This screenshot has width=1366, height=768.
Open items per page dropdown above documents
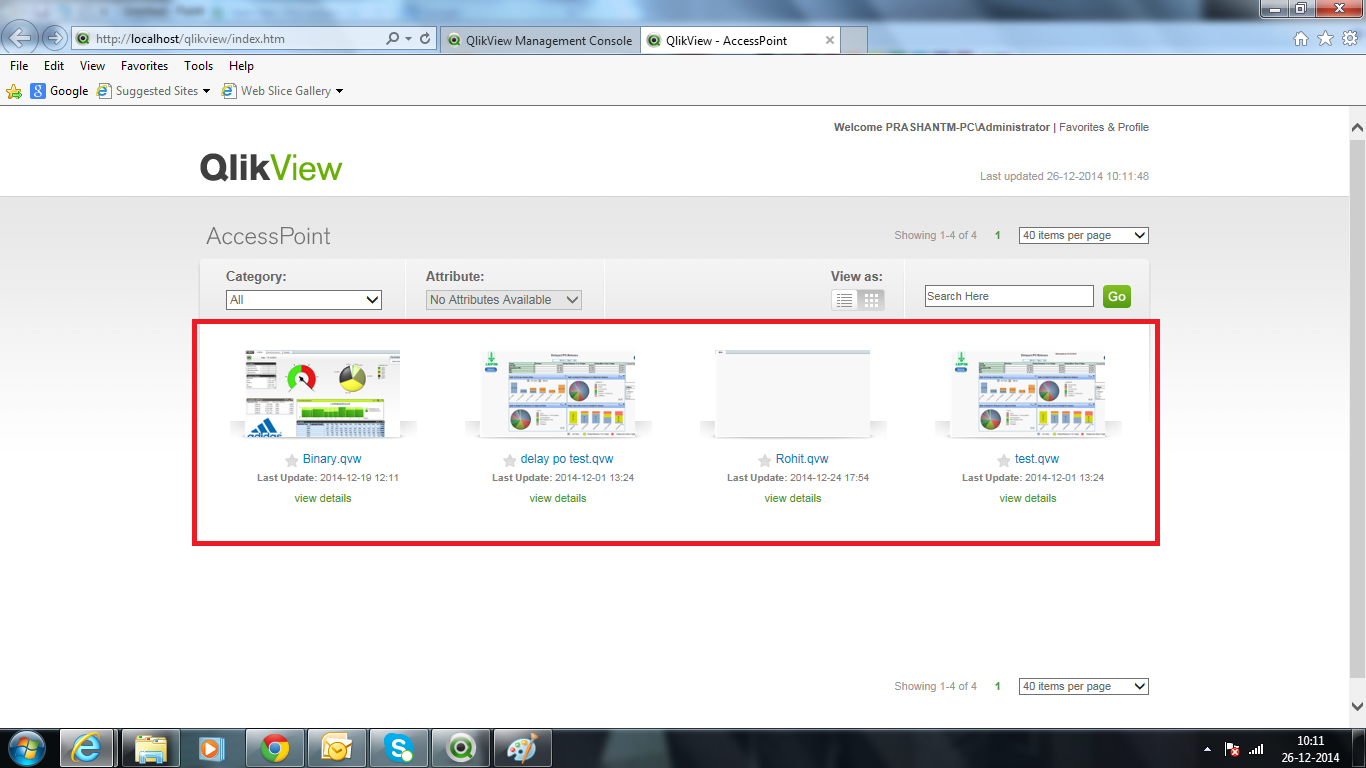(x=1084, y=235)
